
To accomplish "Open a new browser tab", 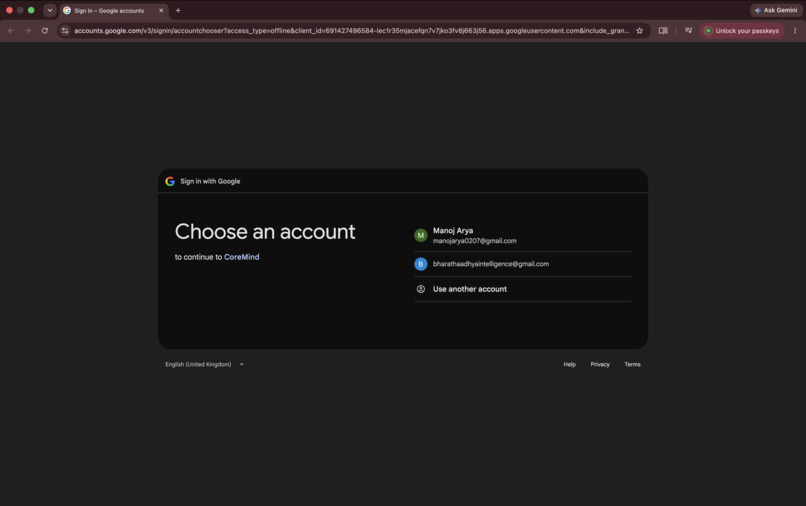I will 178,10.
